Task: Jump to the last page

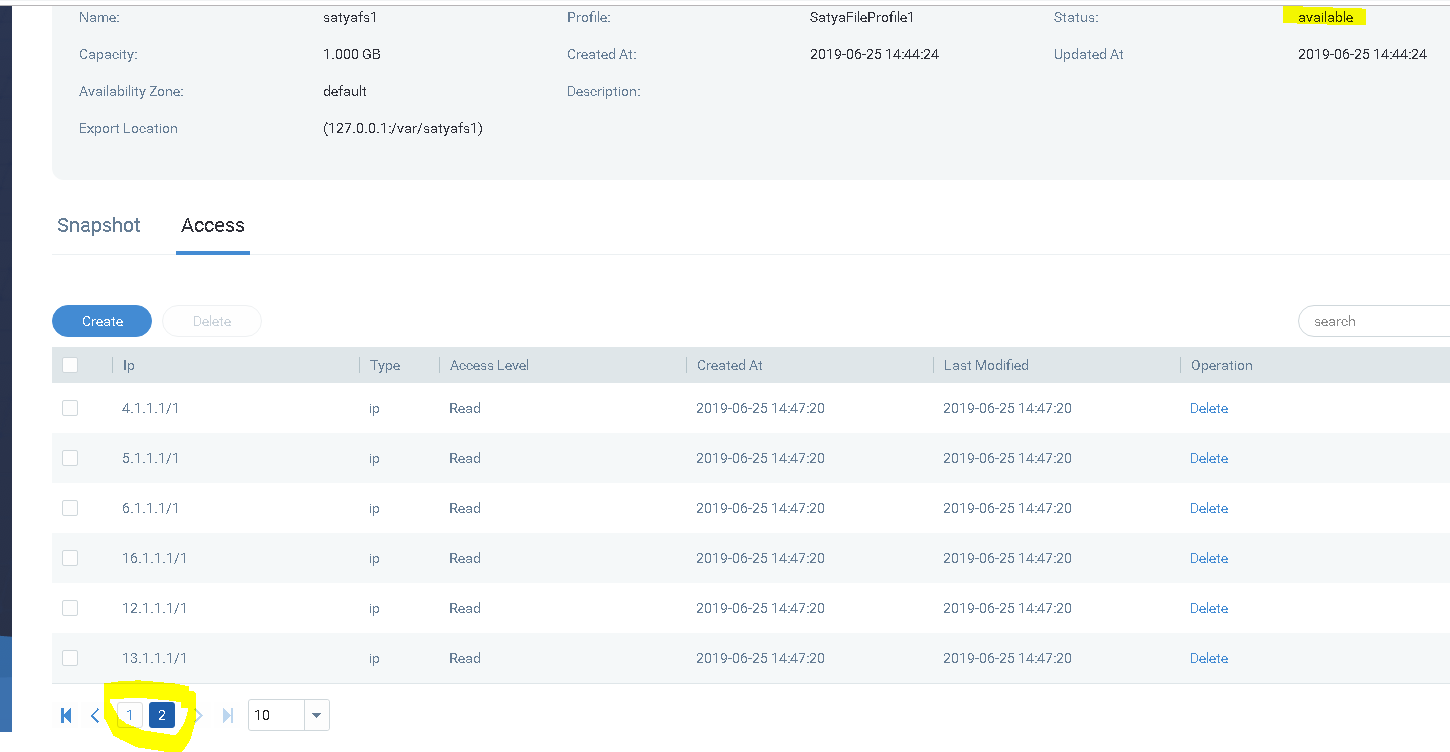Action: click(228, 715)
